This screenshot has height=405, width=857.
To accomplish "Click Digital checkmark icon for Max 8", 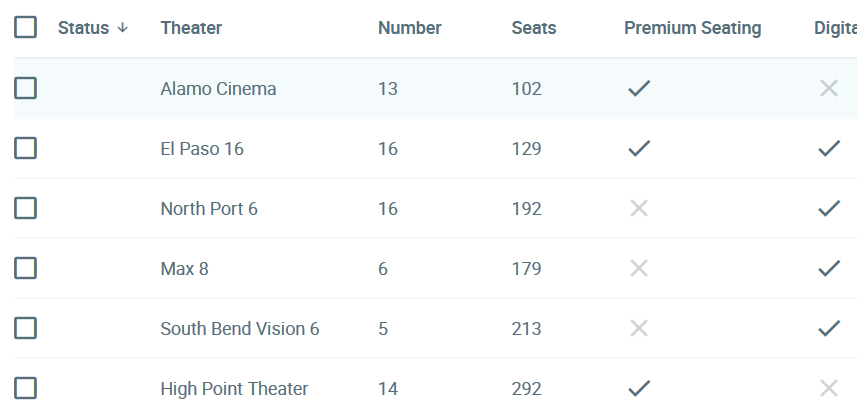I will [x=828, y=269].
